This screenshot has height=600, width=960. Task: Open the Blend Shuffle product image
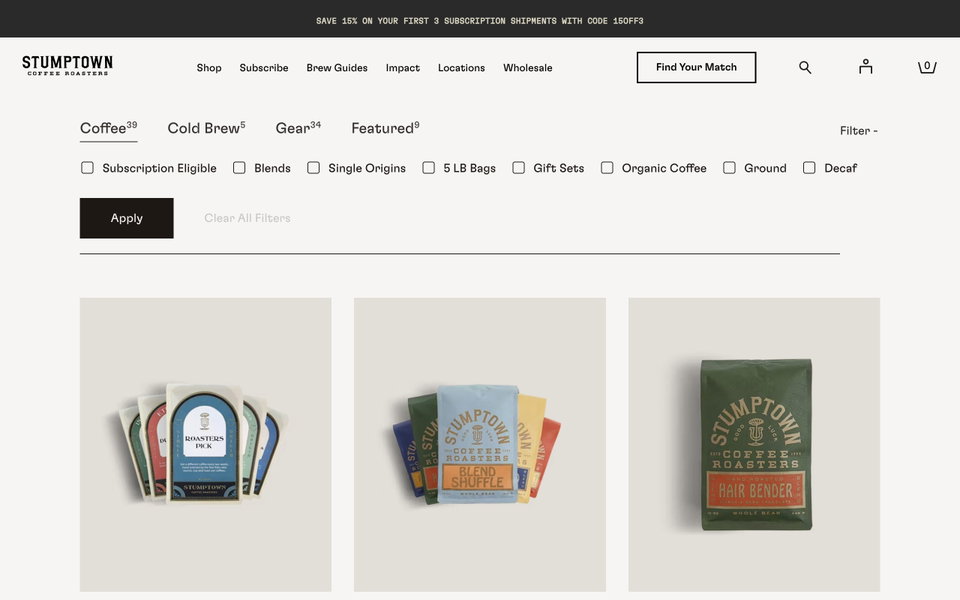(x=480, y=444)
